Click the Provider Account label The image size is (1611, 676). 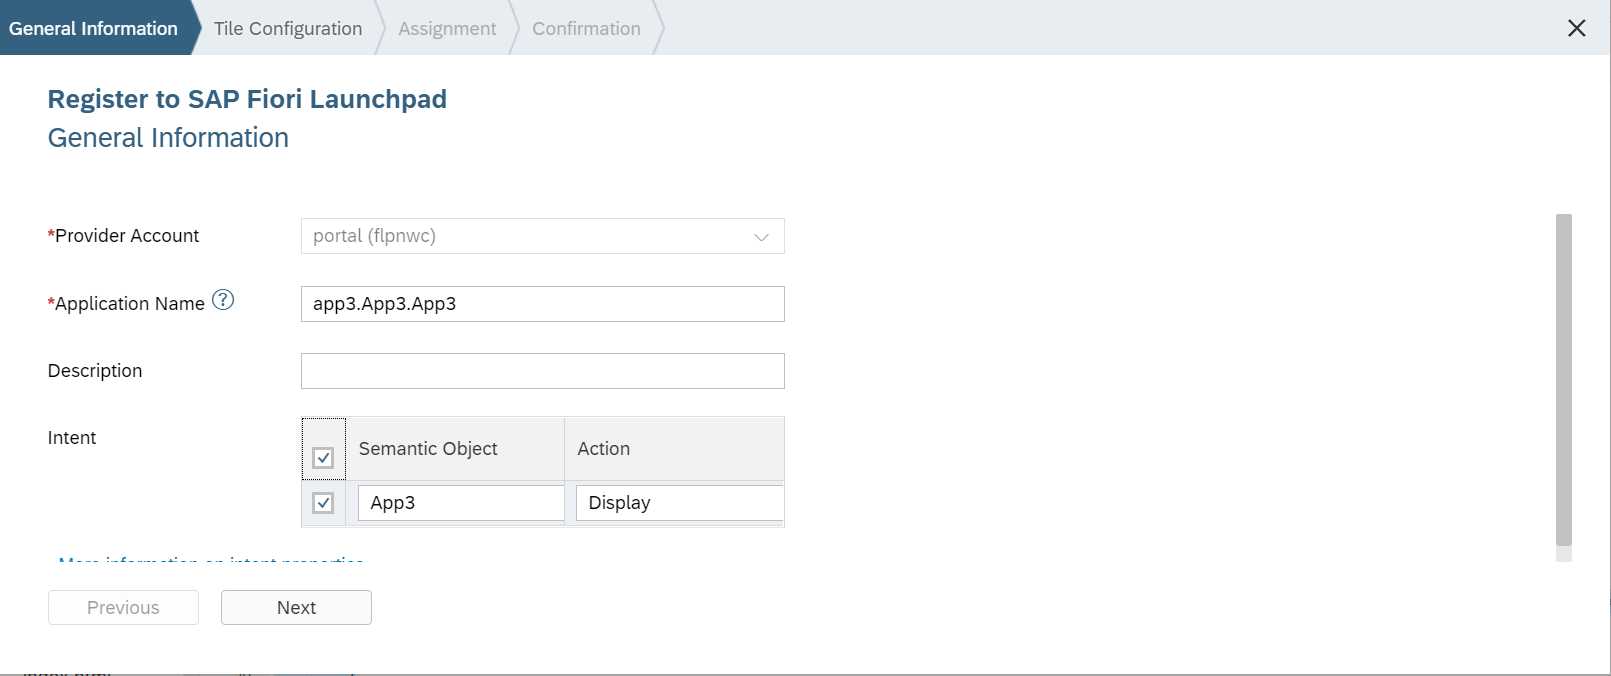(124, 236)
